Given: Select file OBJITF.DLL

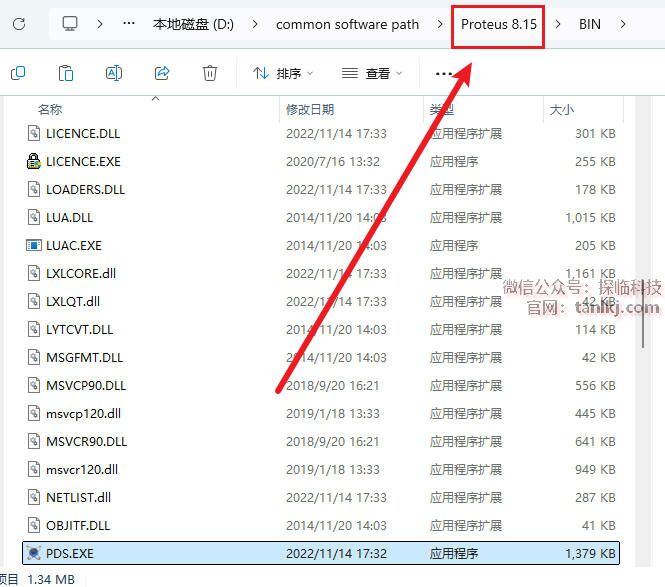Looking at the screenshot, I should click(x=321, y=526).
